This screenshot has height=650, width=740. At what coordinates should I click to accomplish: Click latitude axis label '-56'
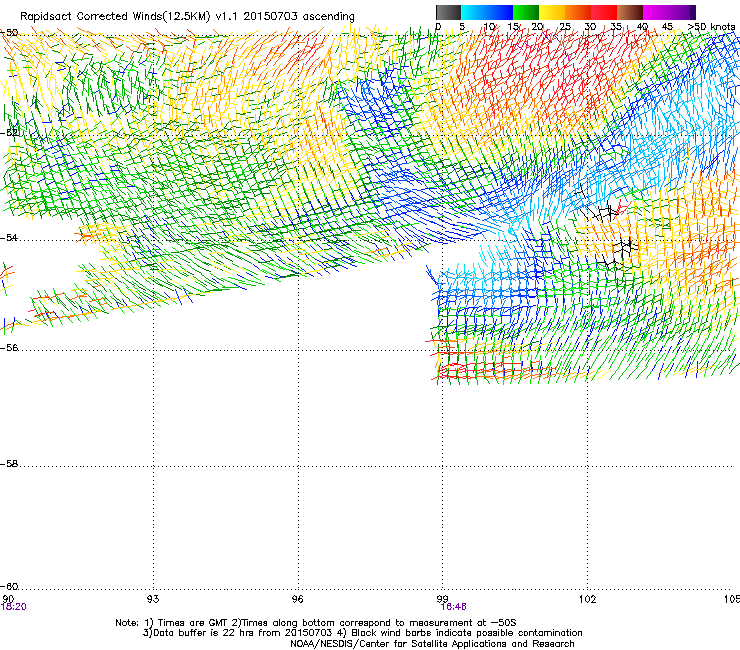pos(9,348)
